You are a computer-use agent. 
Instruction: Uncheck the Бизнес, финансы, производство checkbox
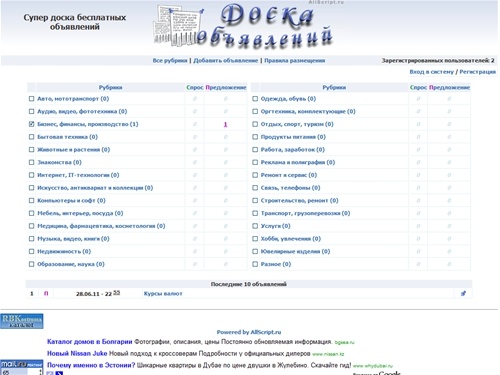[31, 124]
